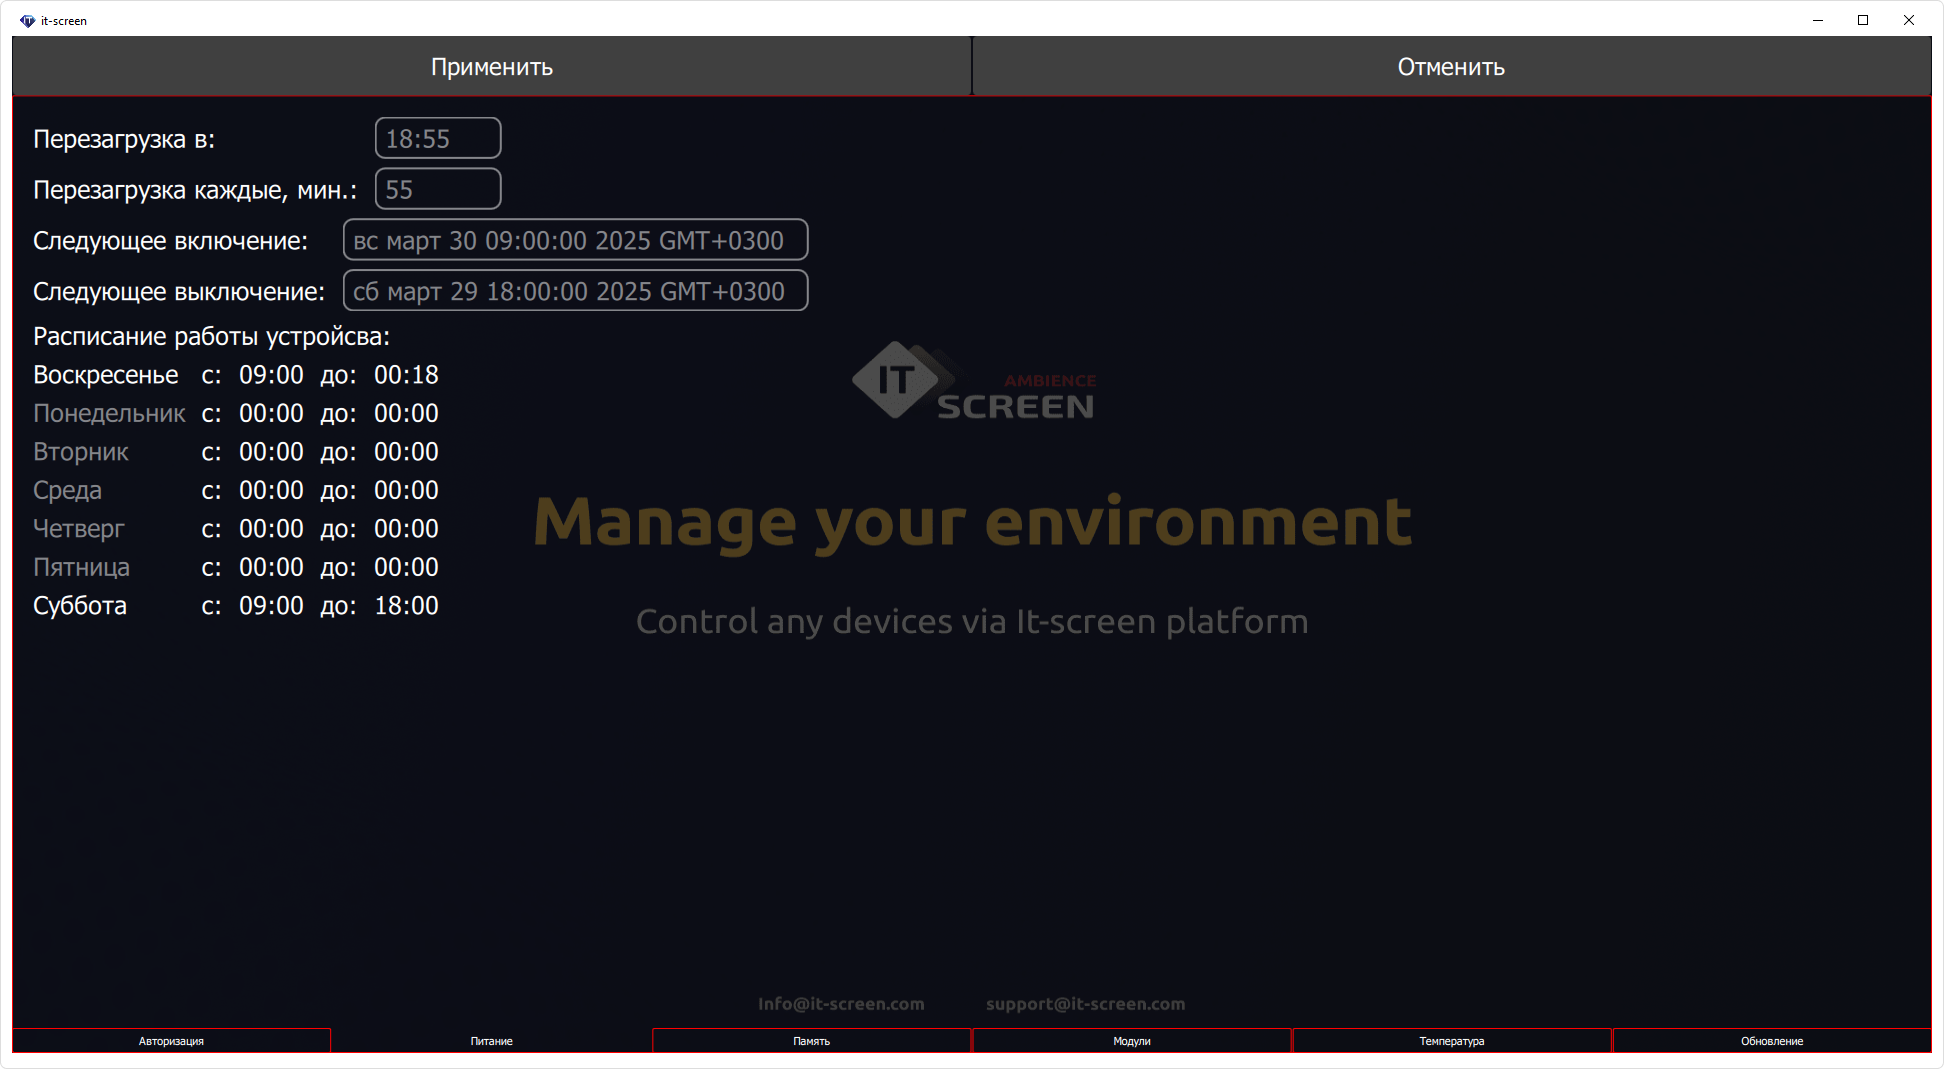Click the Следующее выключение date field
The image size is (1944, 1069).
pos(575,292)
